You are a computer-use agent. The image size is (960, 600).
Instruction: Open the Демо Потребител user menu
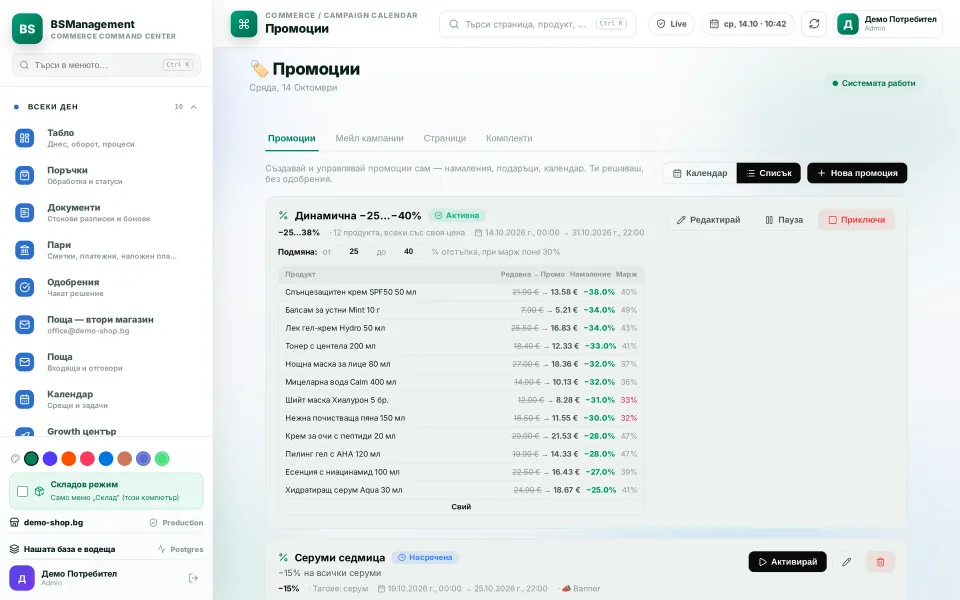pos(888,24)
